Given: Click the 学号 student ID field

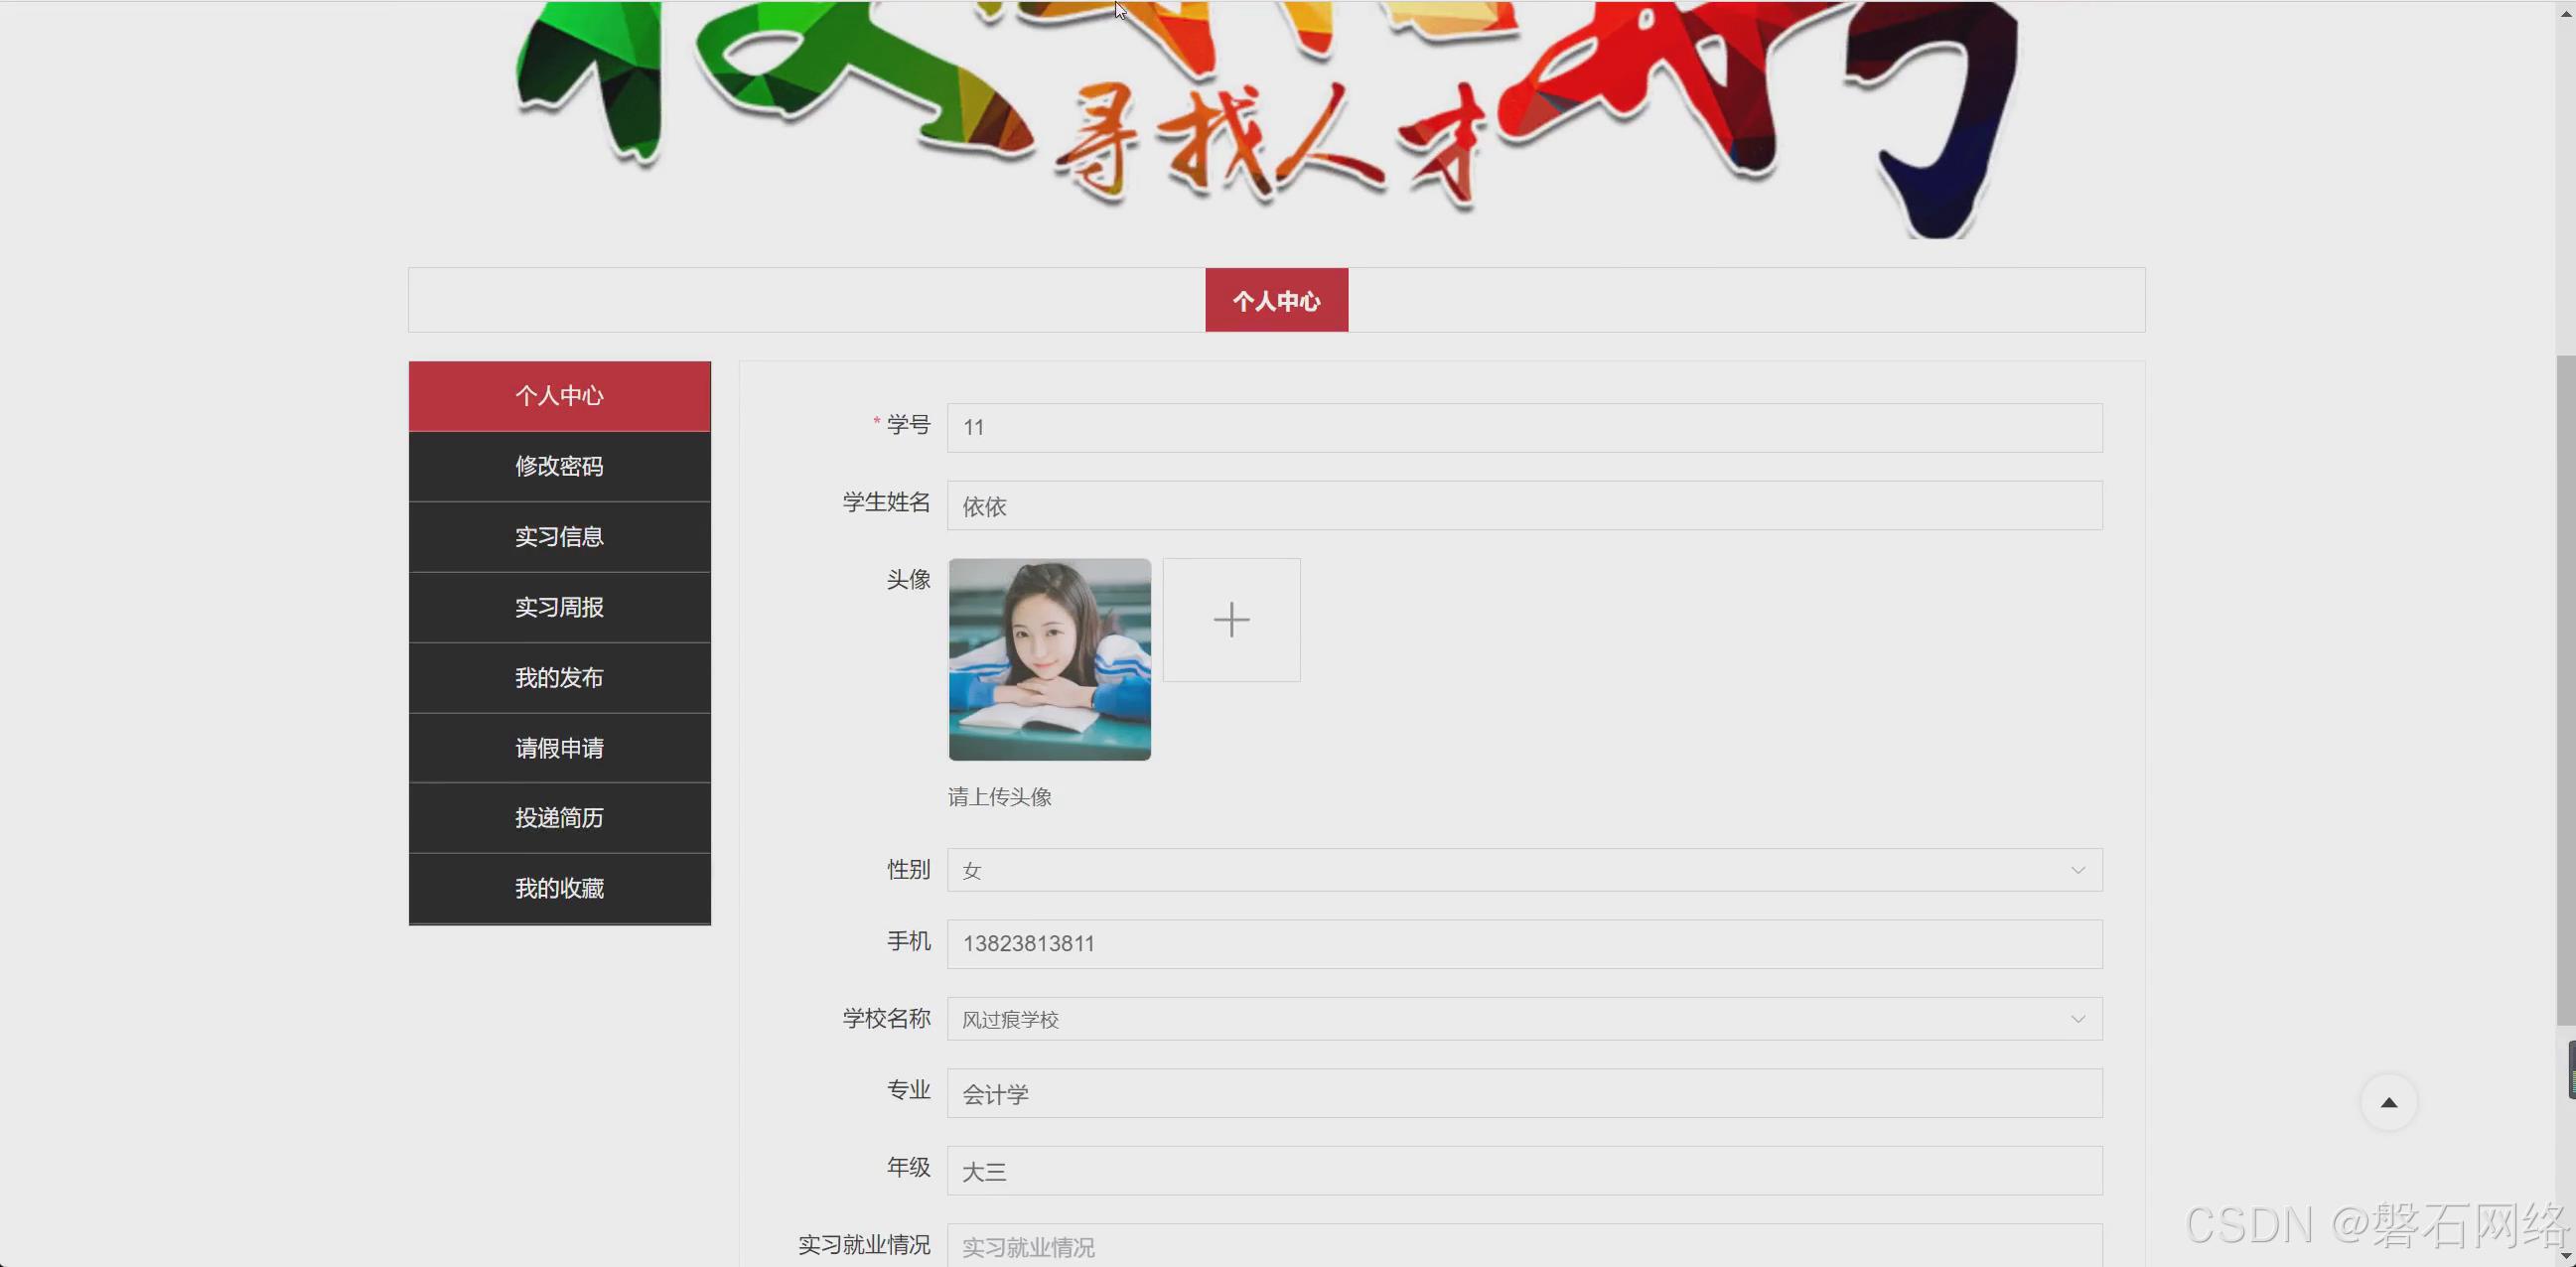Looking at the screenshot, I should pyautogui.click(x=1522, y=427).
